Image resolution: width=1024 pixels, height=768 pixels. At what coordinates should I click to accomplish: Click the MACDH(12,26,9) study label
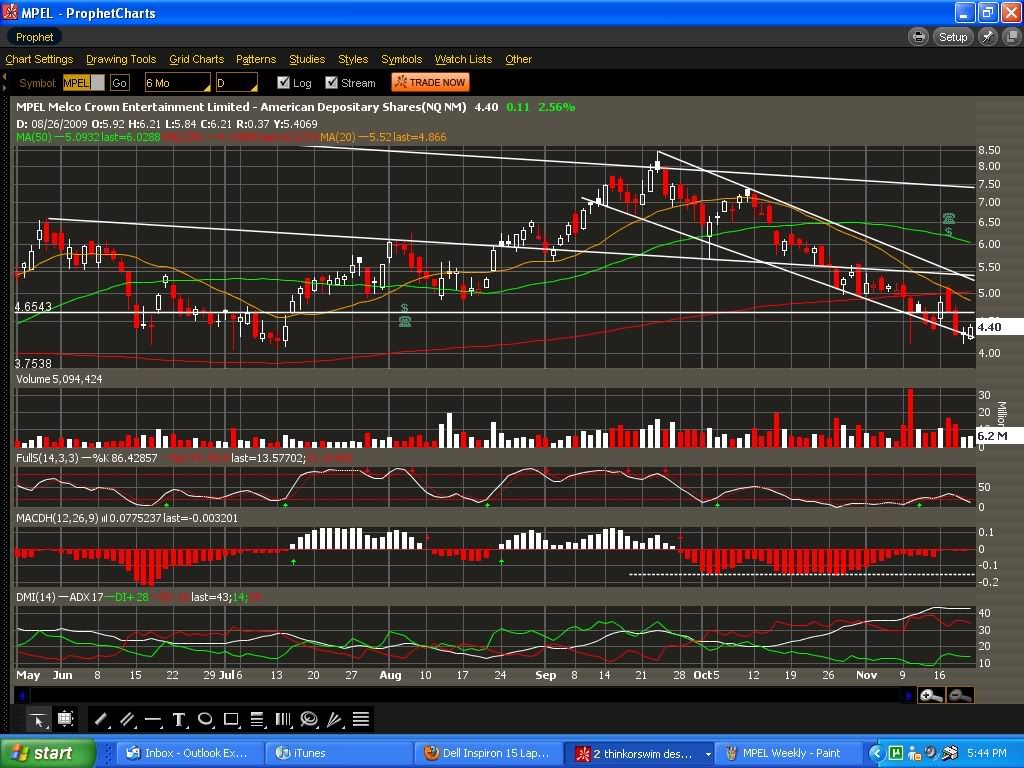pyautogui.click(x=57, y=518)
